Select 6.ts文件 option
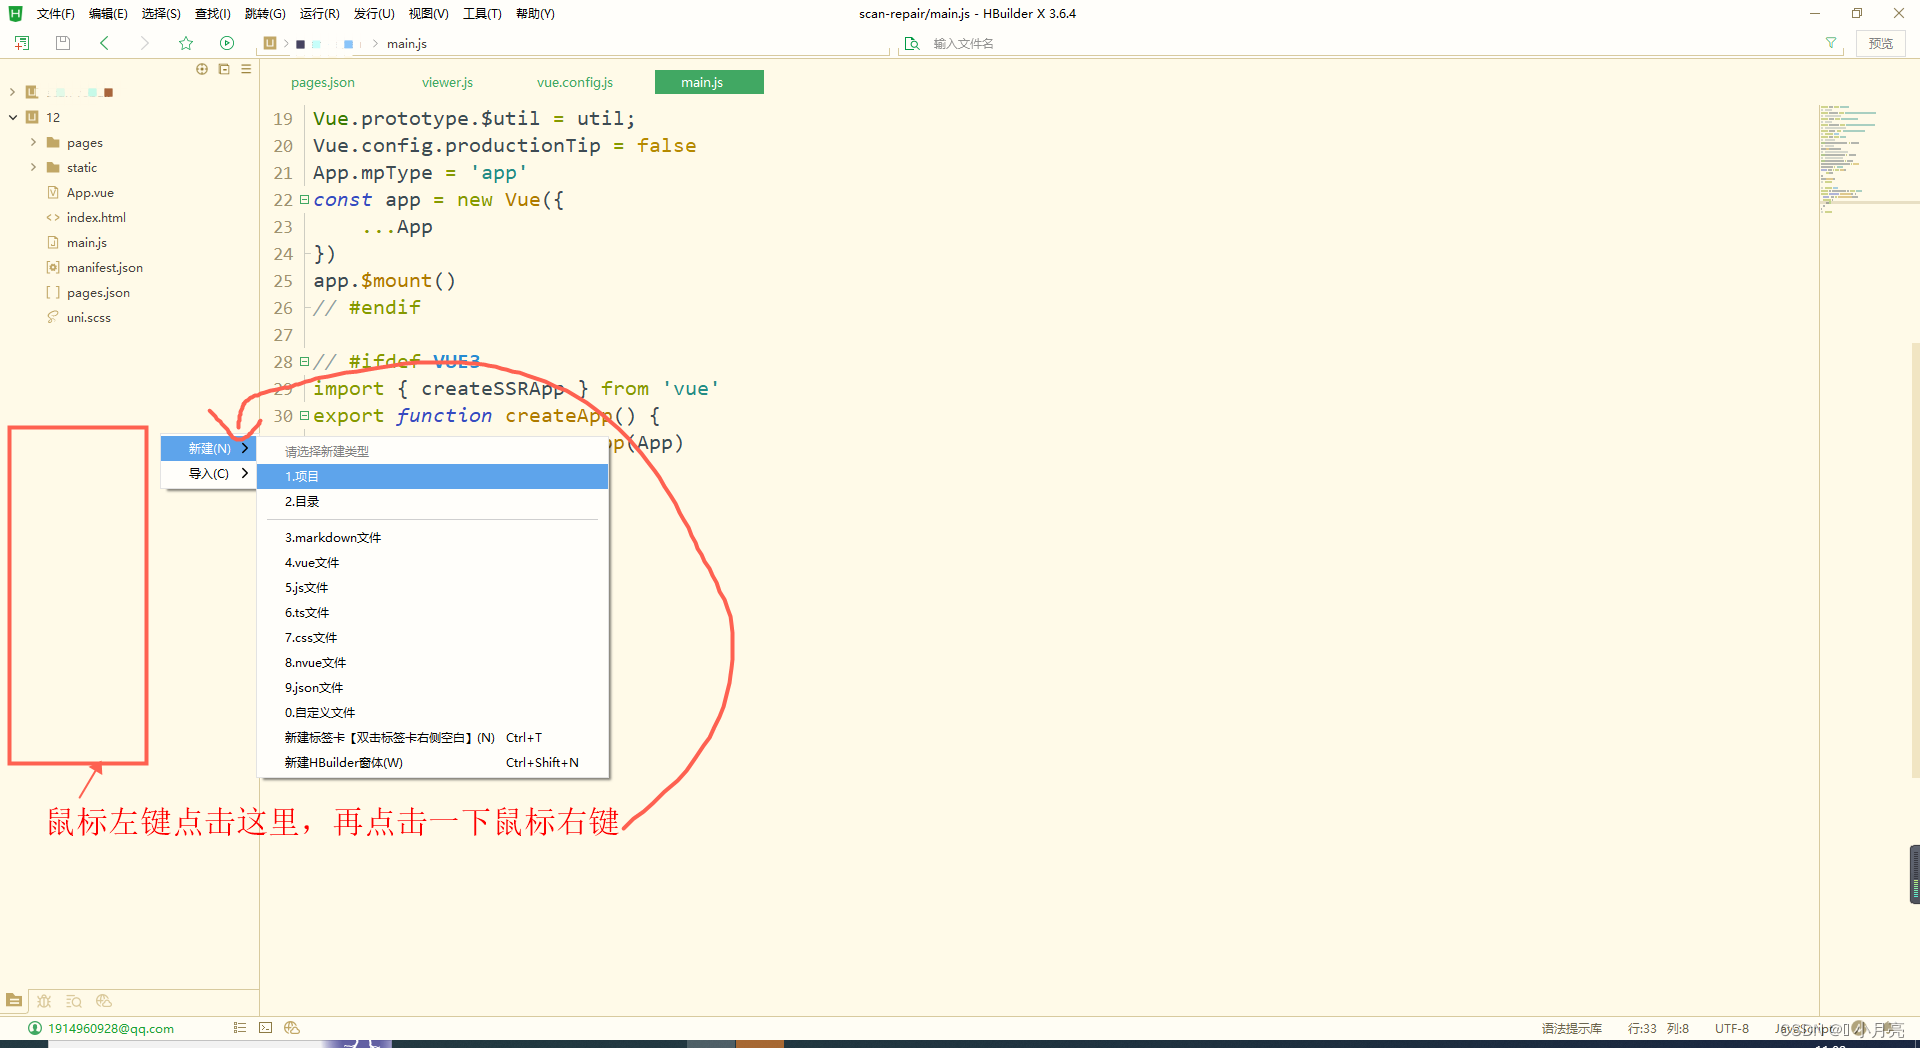The height and width of the screenshot is (1048, 1920). tap(433, 612)
